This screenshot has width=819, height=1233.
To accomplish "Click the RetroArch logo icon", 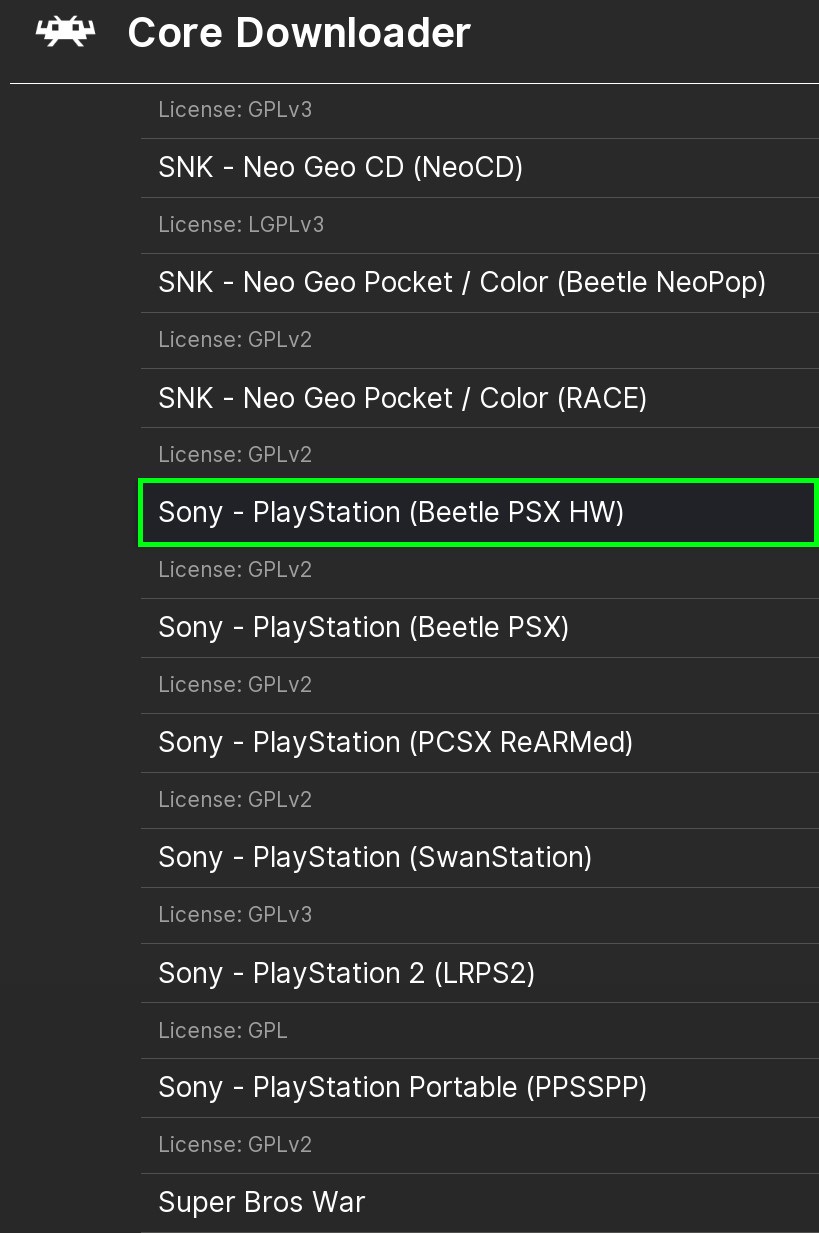I will click(65, 34).
